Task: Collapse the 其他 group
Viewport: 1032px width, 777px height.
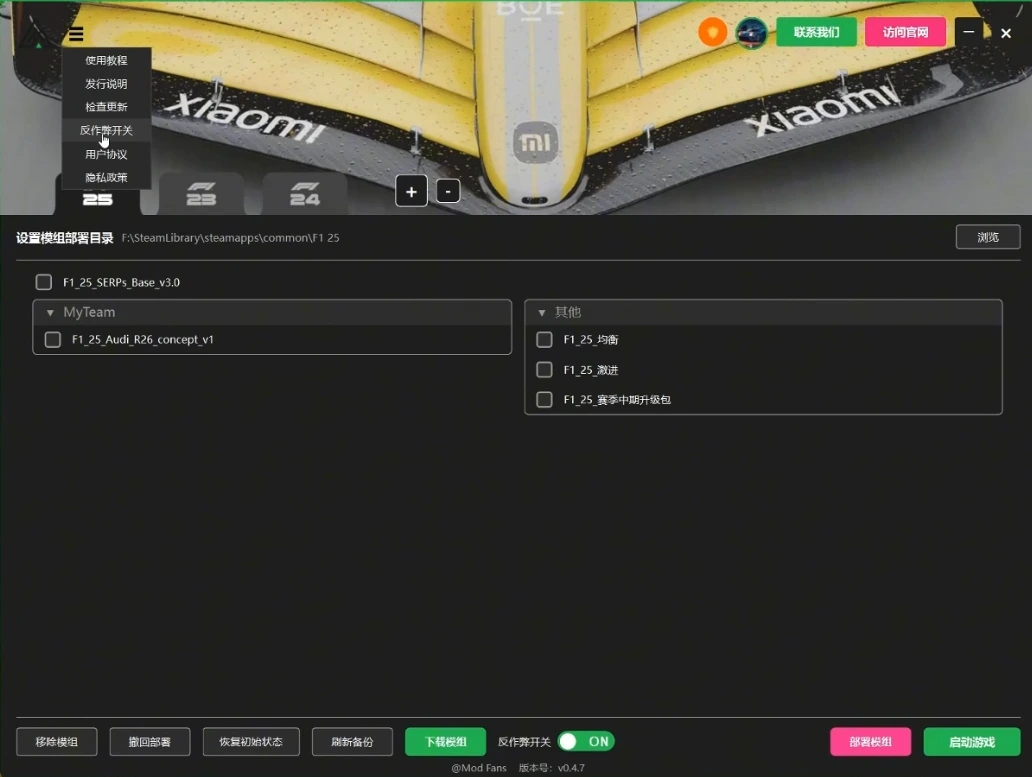Action: coord(542,313)
